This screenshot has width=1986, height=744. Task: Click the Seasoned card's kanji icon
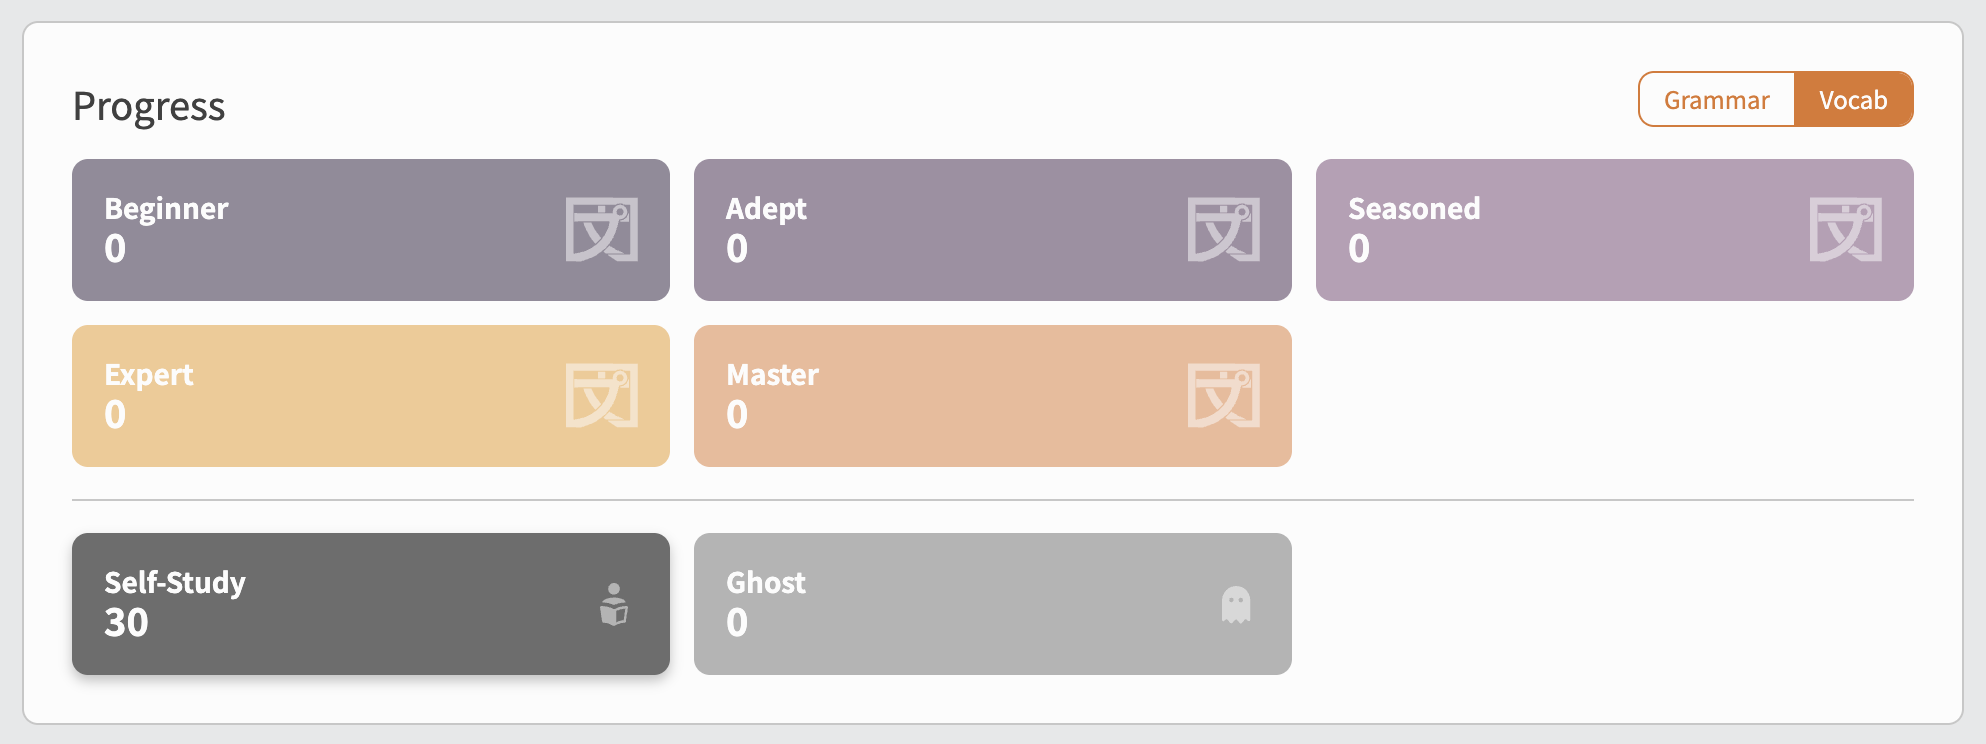coord(1845,230)
